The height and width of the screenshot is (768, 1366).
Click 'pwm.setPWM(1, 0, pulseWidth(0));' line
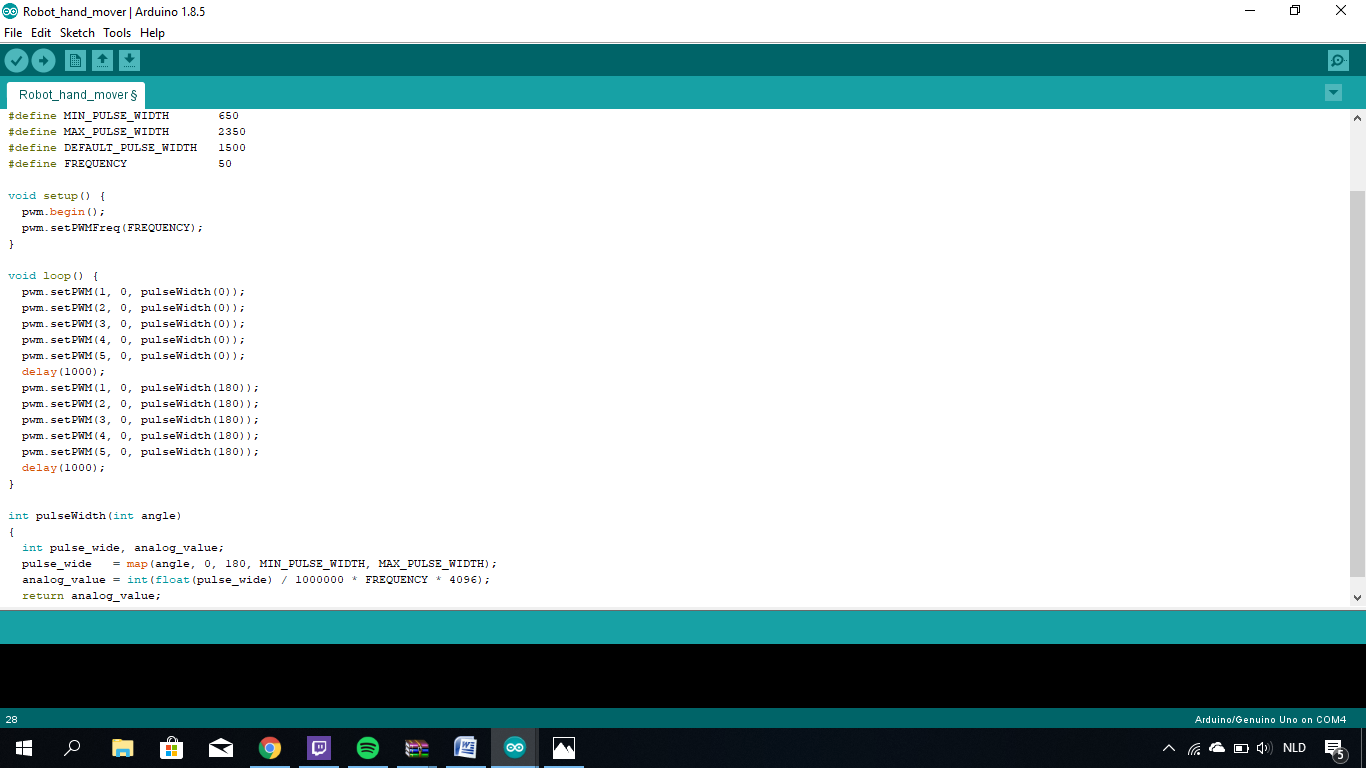tap(133, 292)
